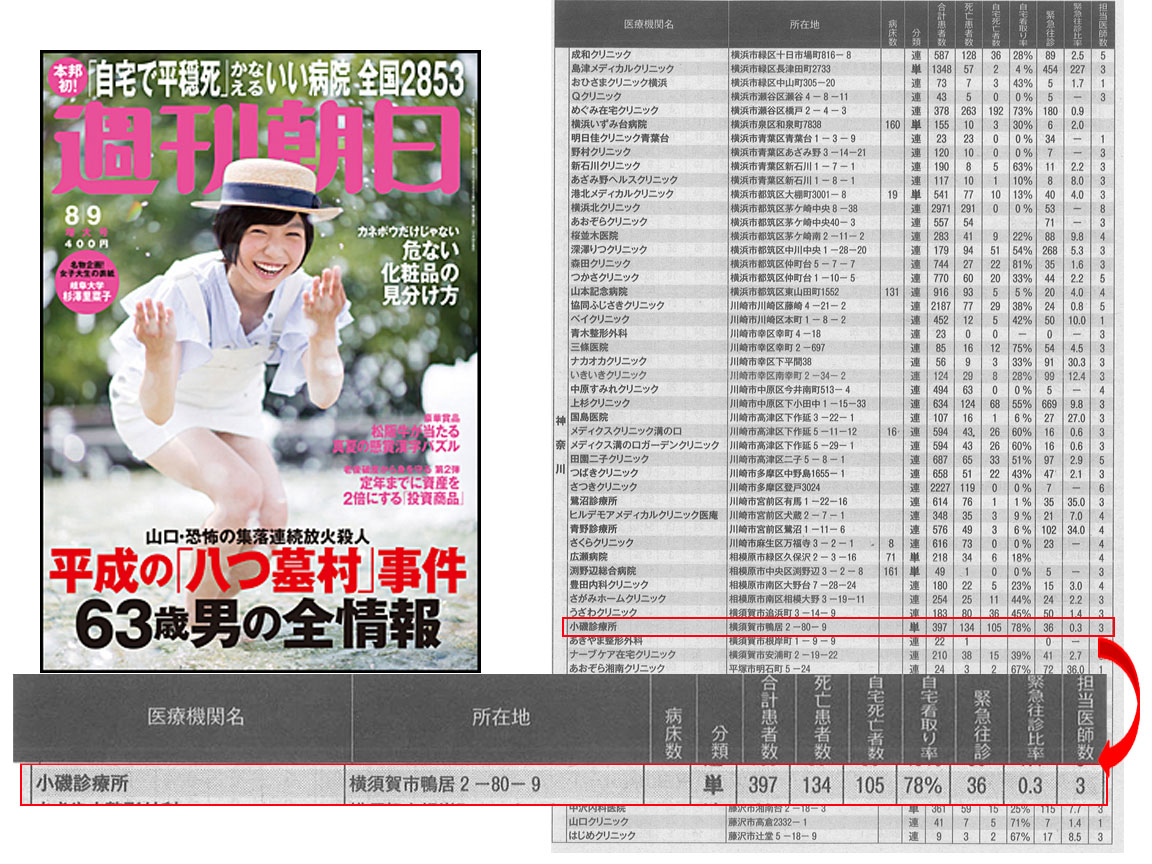This screenshot has width=1152, height=864.
Task: Select the 広瀬病院 row name
Action: (x=589, y=557)
